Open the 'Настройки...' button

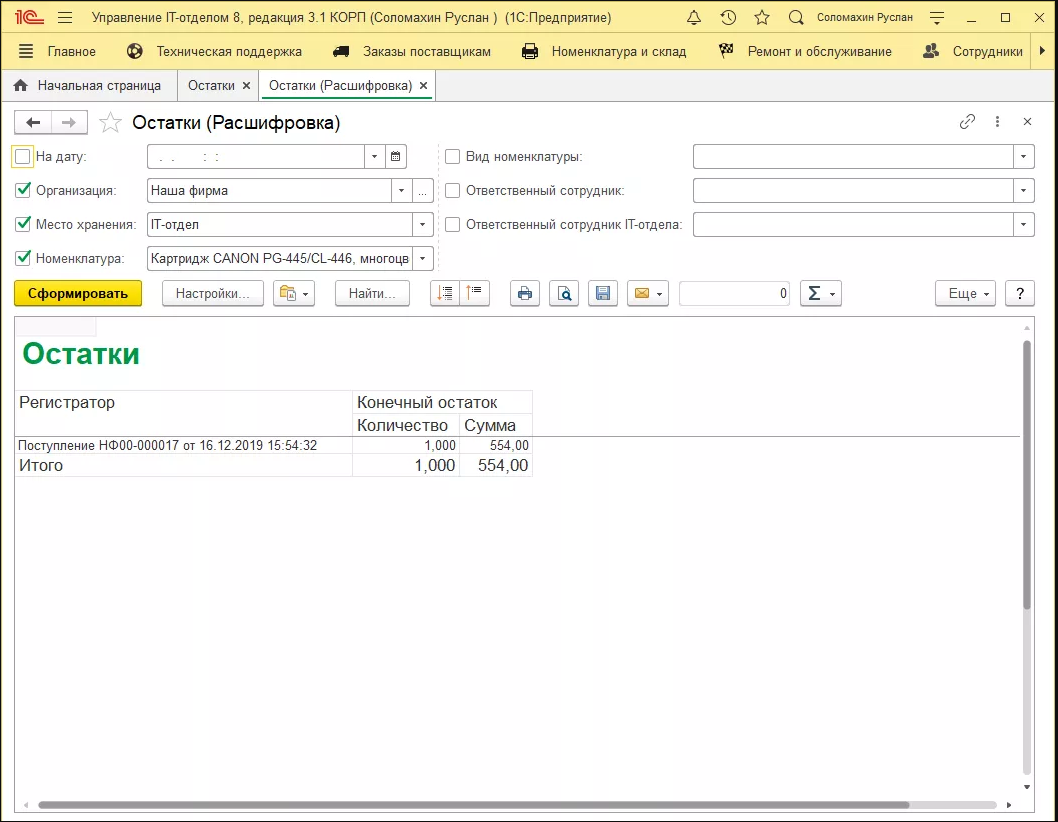212,293
